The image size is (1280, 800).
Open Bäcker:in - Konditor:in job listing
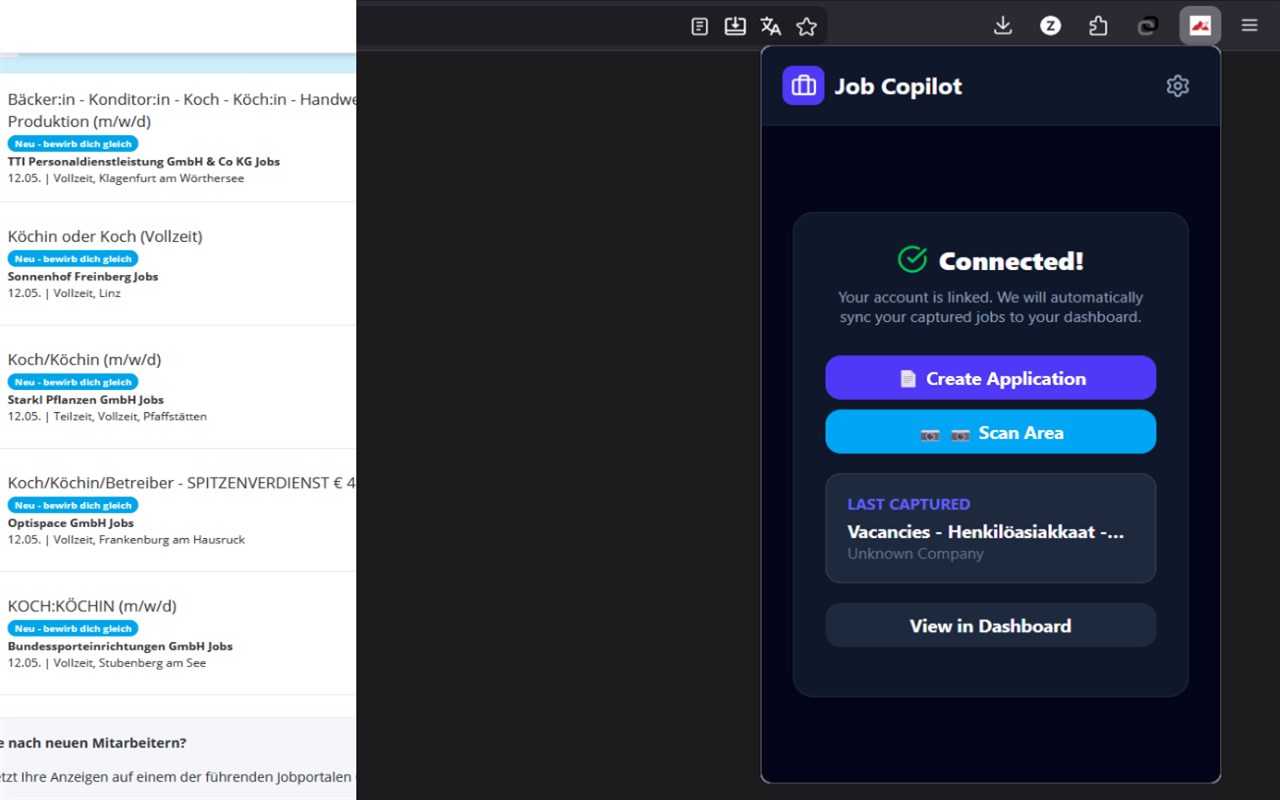tap(182, 110)
